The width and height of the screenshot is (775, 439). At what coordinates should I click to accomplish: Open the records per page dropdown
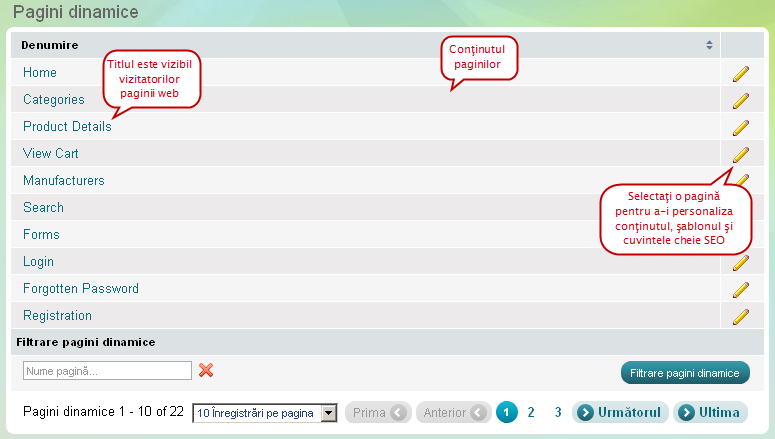[x=264, y=413]
